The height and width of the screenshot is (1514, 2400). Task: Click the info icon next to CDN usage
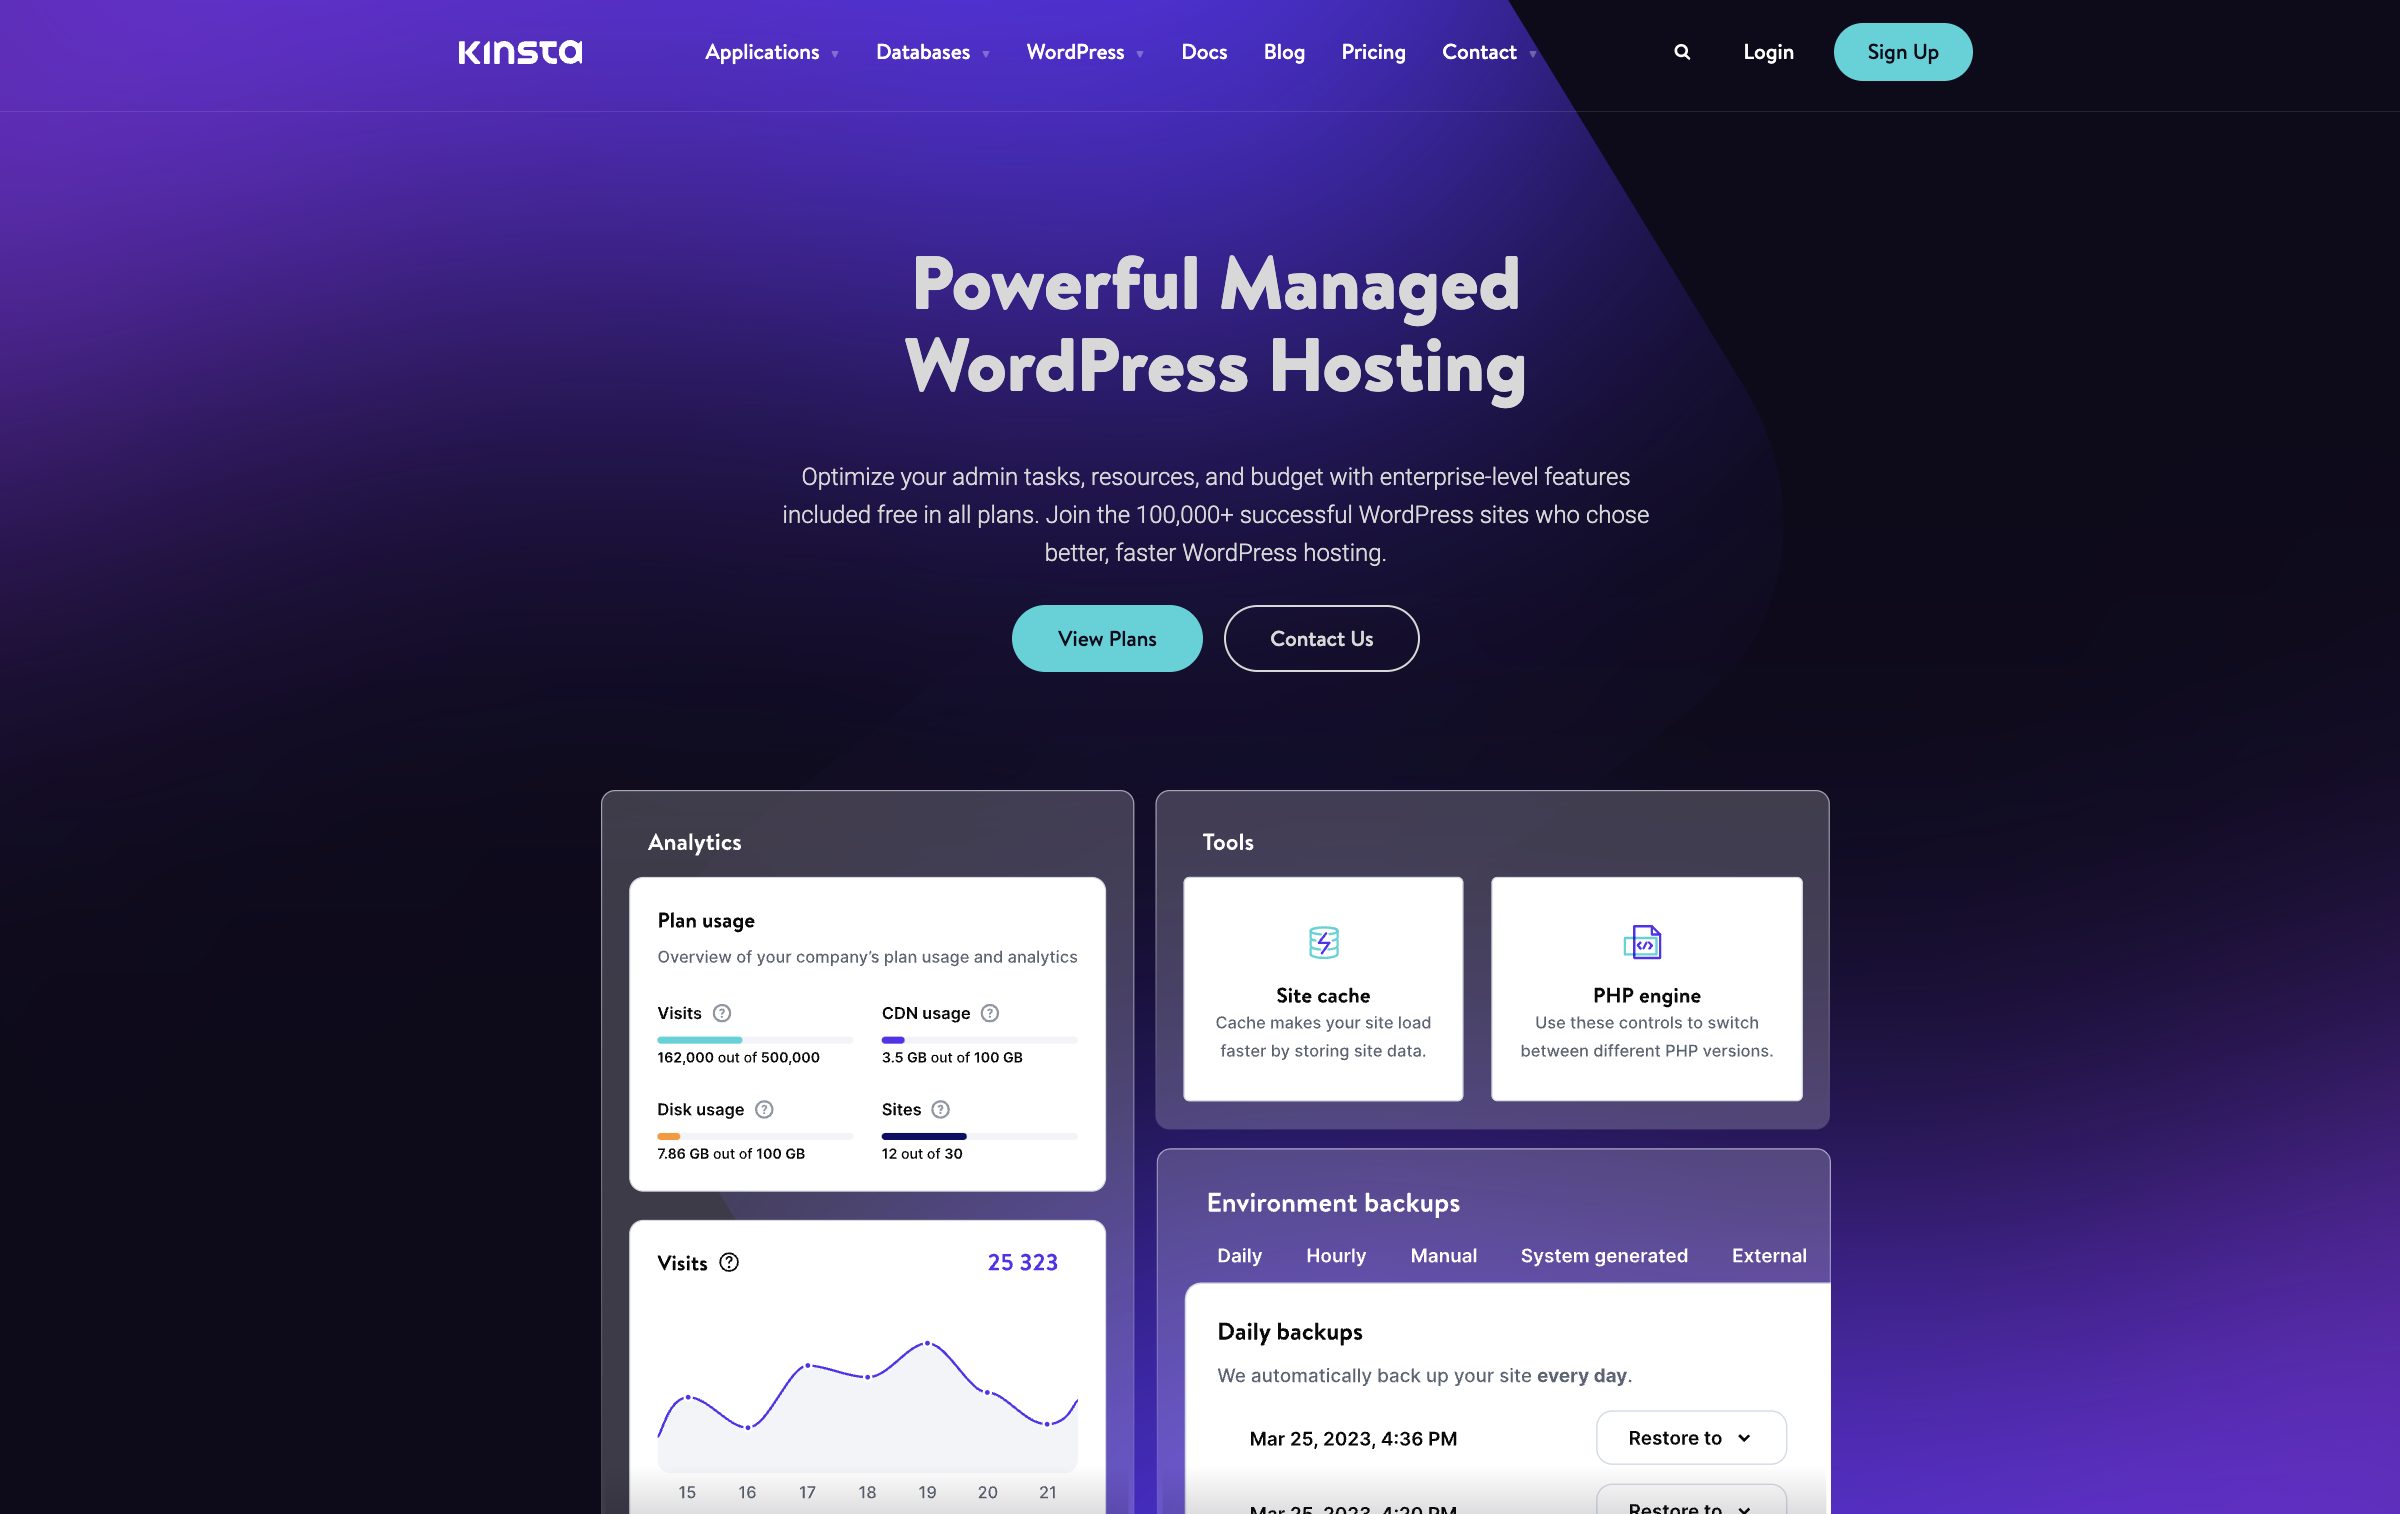991,1013
